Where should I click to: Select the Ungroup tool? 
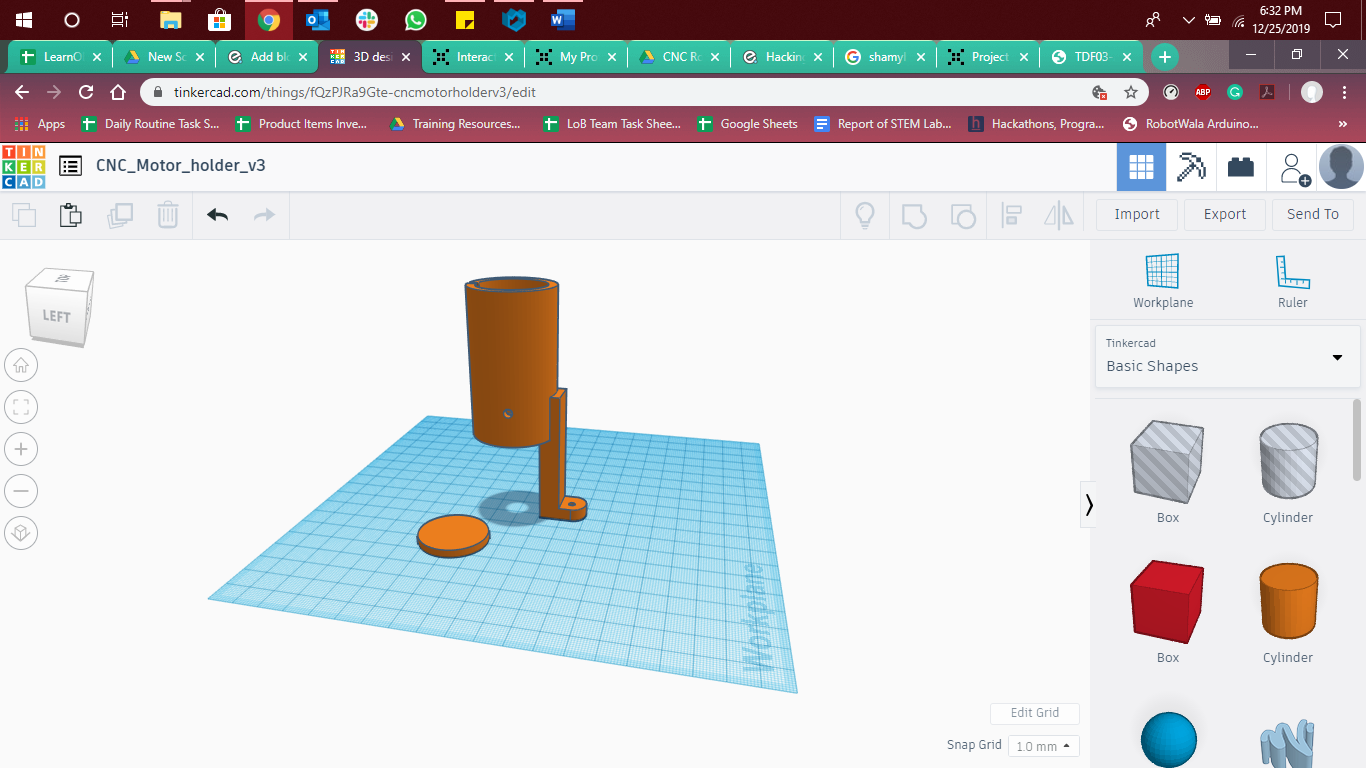[x=963, y=214]
